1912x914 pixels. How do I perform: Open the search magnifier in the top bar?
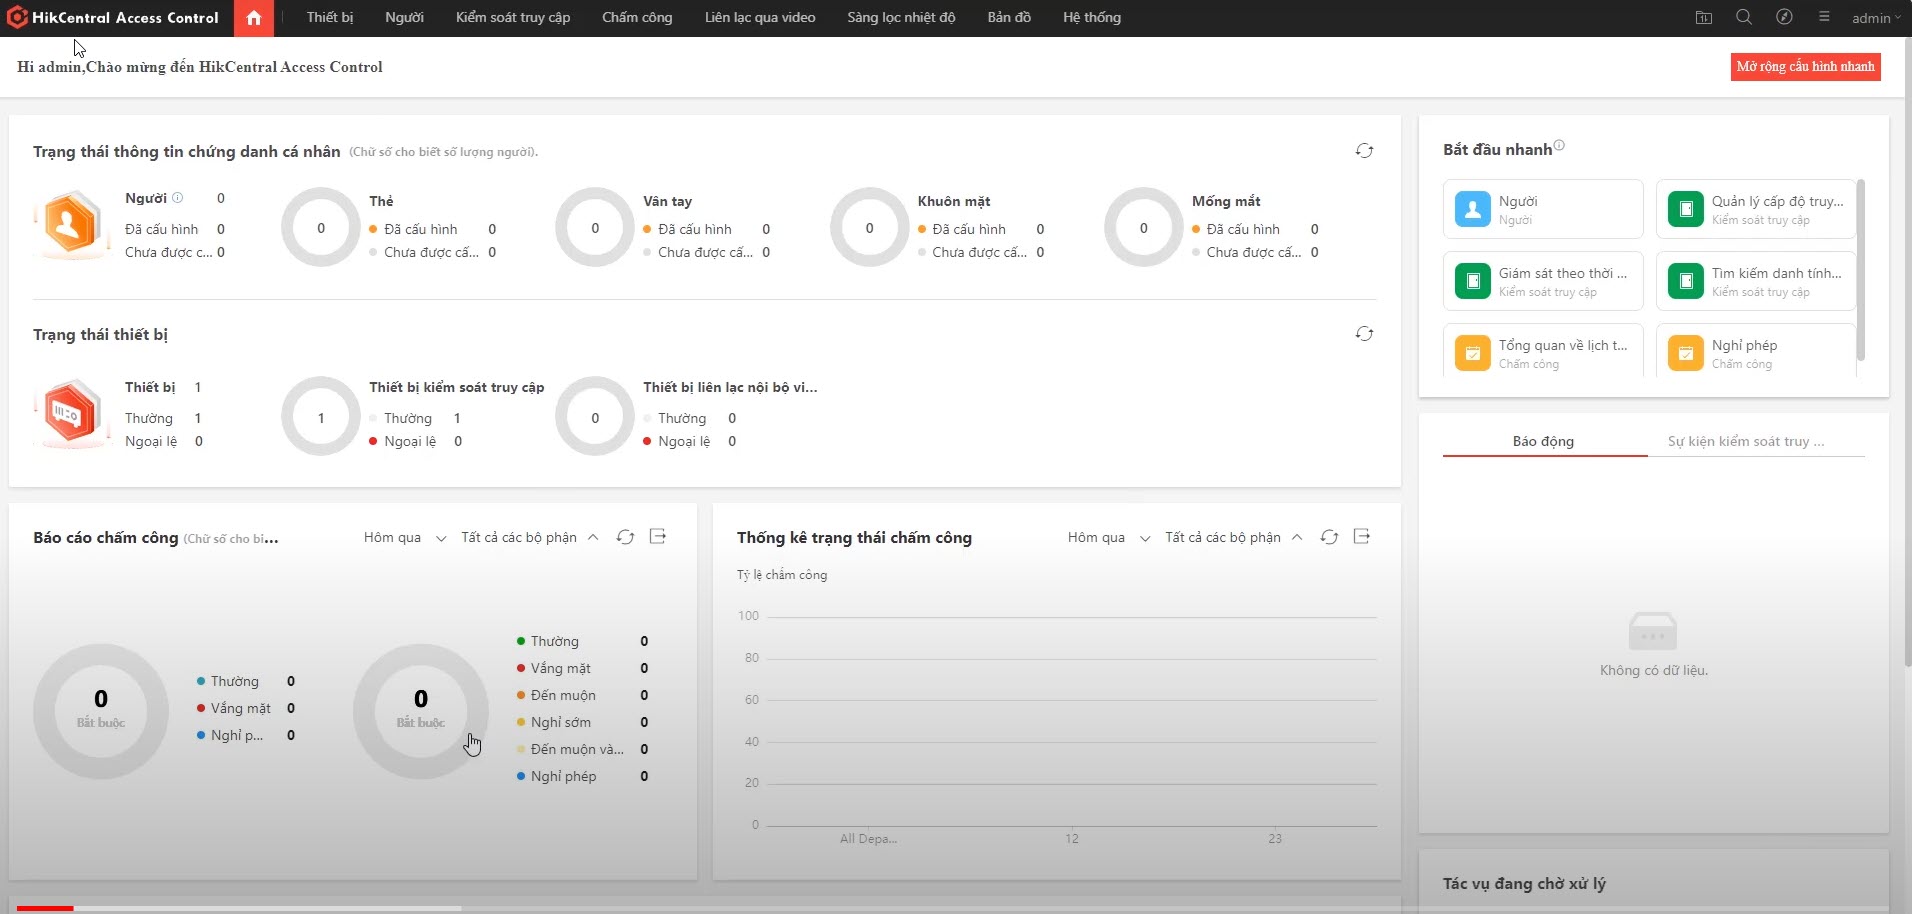[x=1744, y=17]
